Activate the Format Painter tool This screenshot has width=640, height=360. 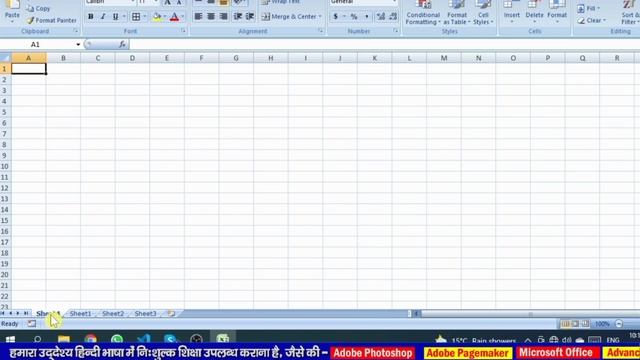[51, 20]
